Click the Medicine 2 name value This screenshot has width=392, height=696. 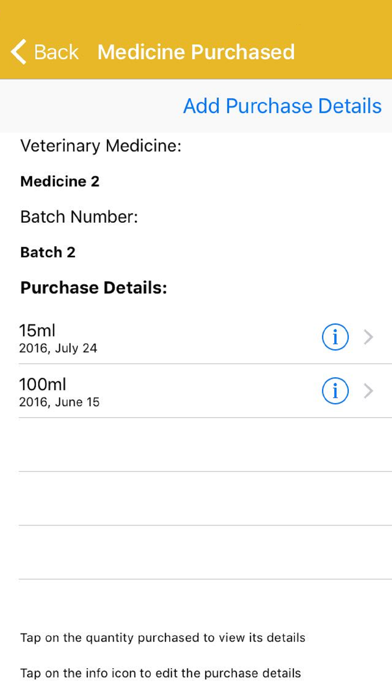(x=60, y=182)
